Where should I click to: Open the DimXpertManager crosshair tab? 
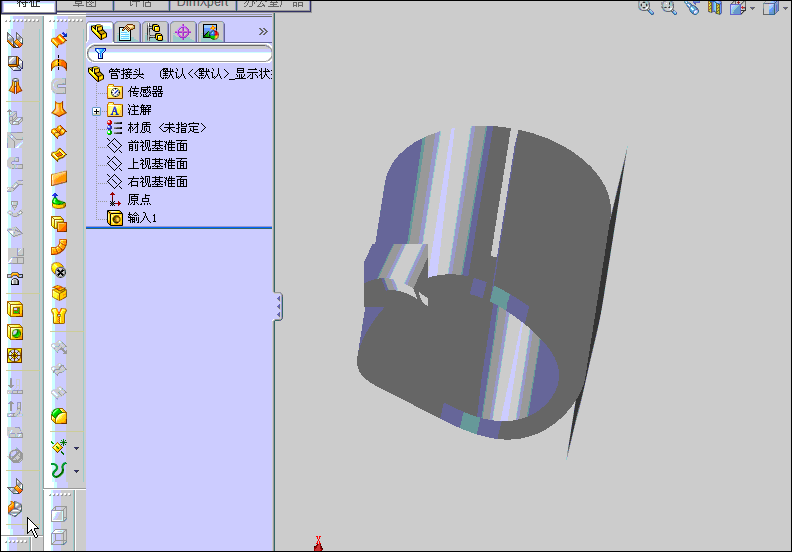pyautogui.click(x=182, y=32)
